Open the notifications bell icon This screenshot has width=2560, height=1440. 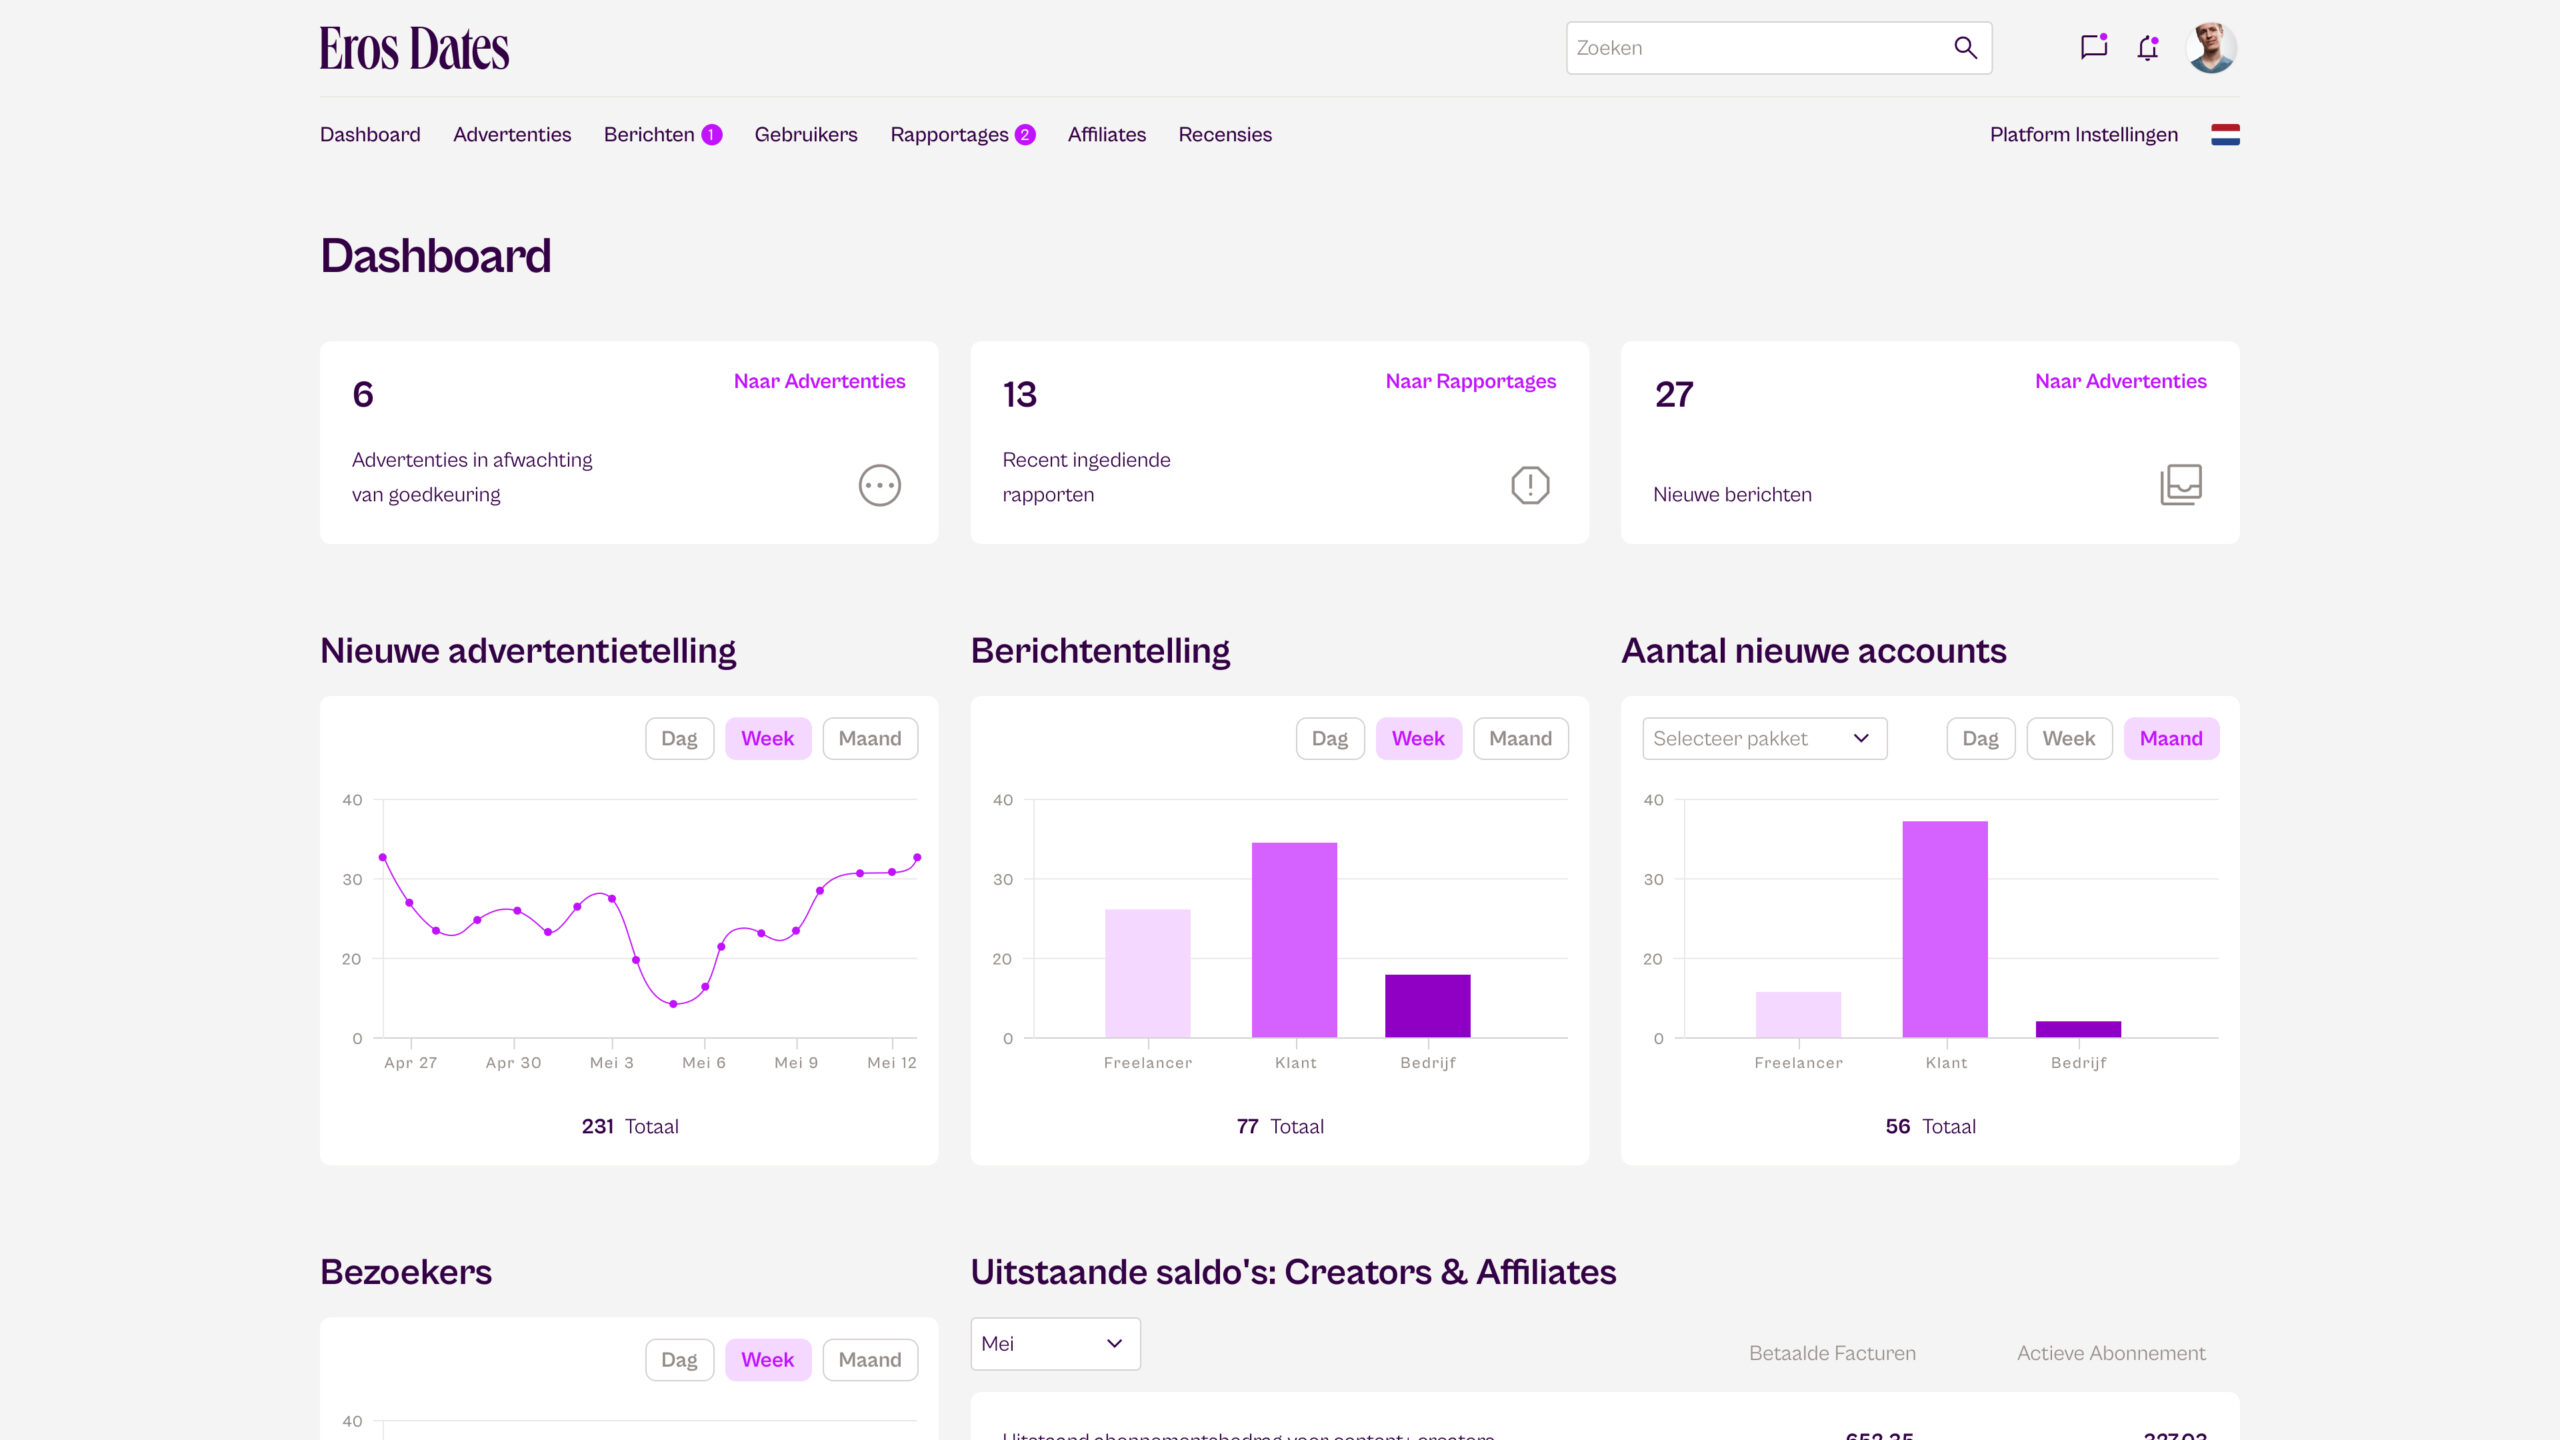point(2148,48)
